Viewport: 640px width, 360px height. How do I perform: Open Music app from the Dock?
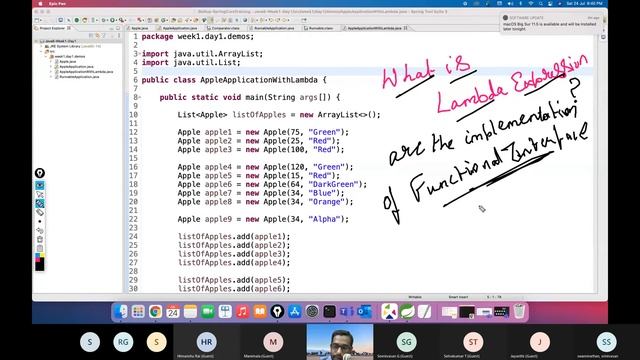tap(242, 312)
